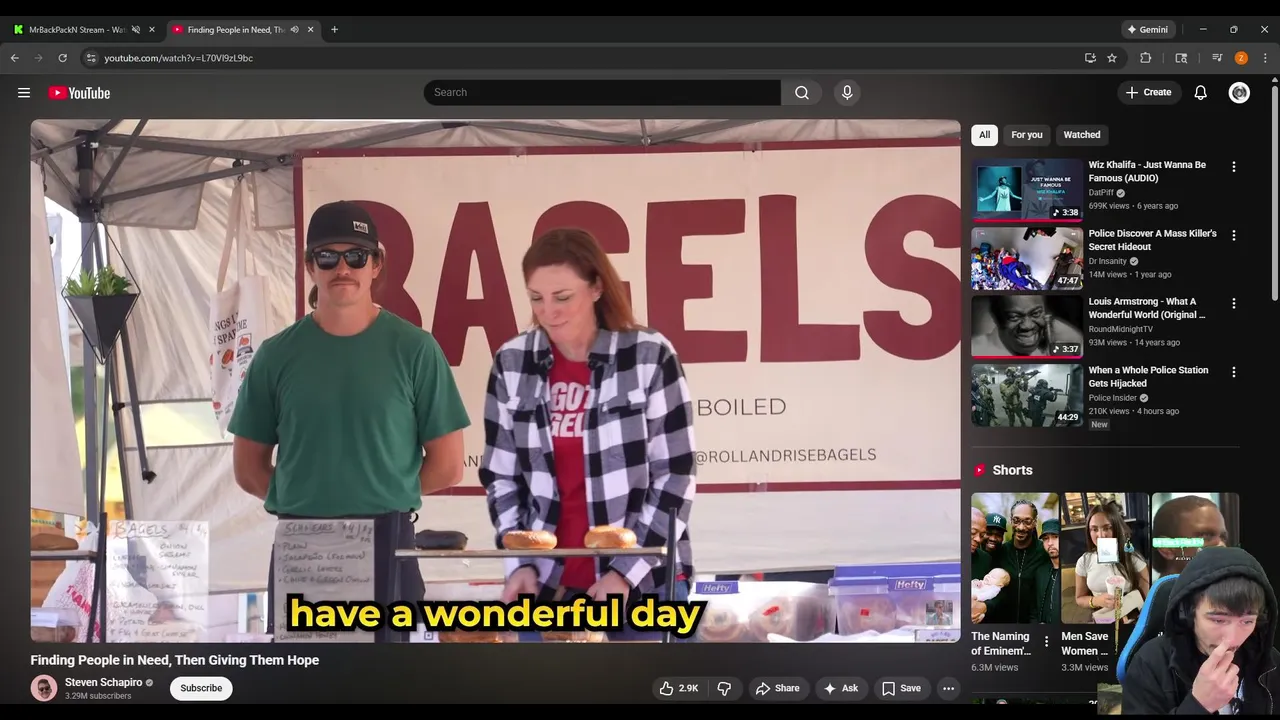Open The Naming of Eminem short thumbnail

point(1014,558)
